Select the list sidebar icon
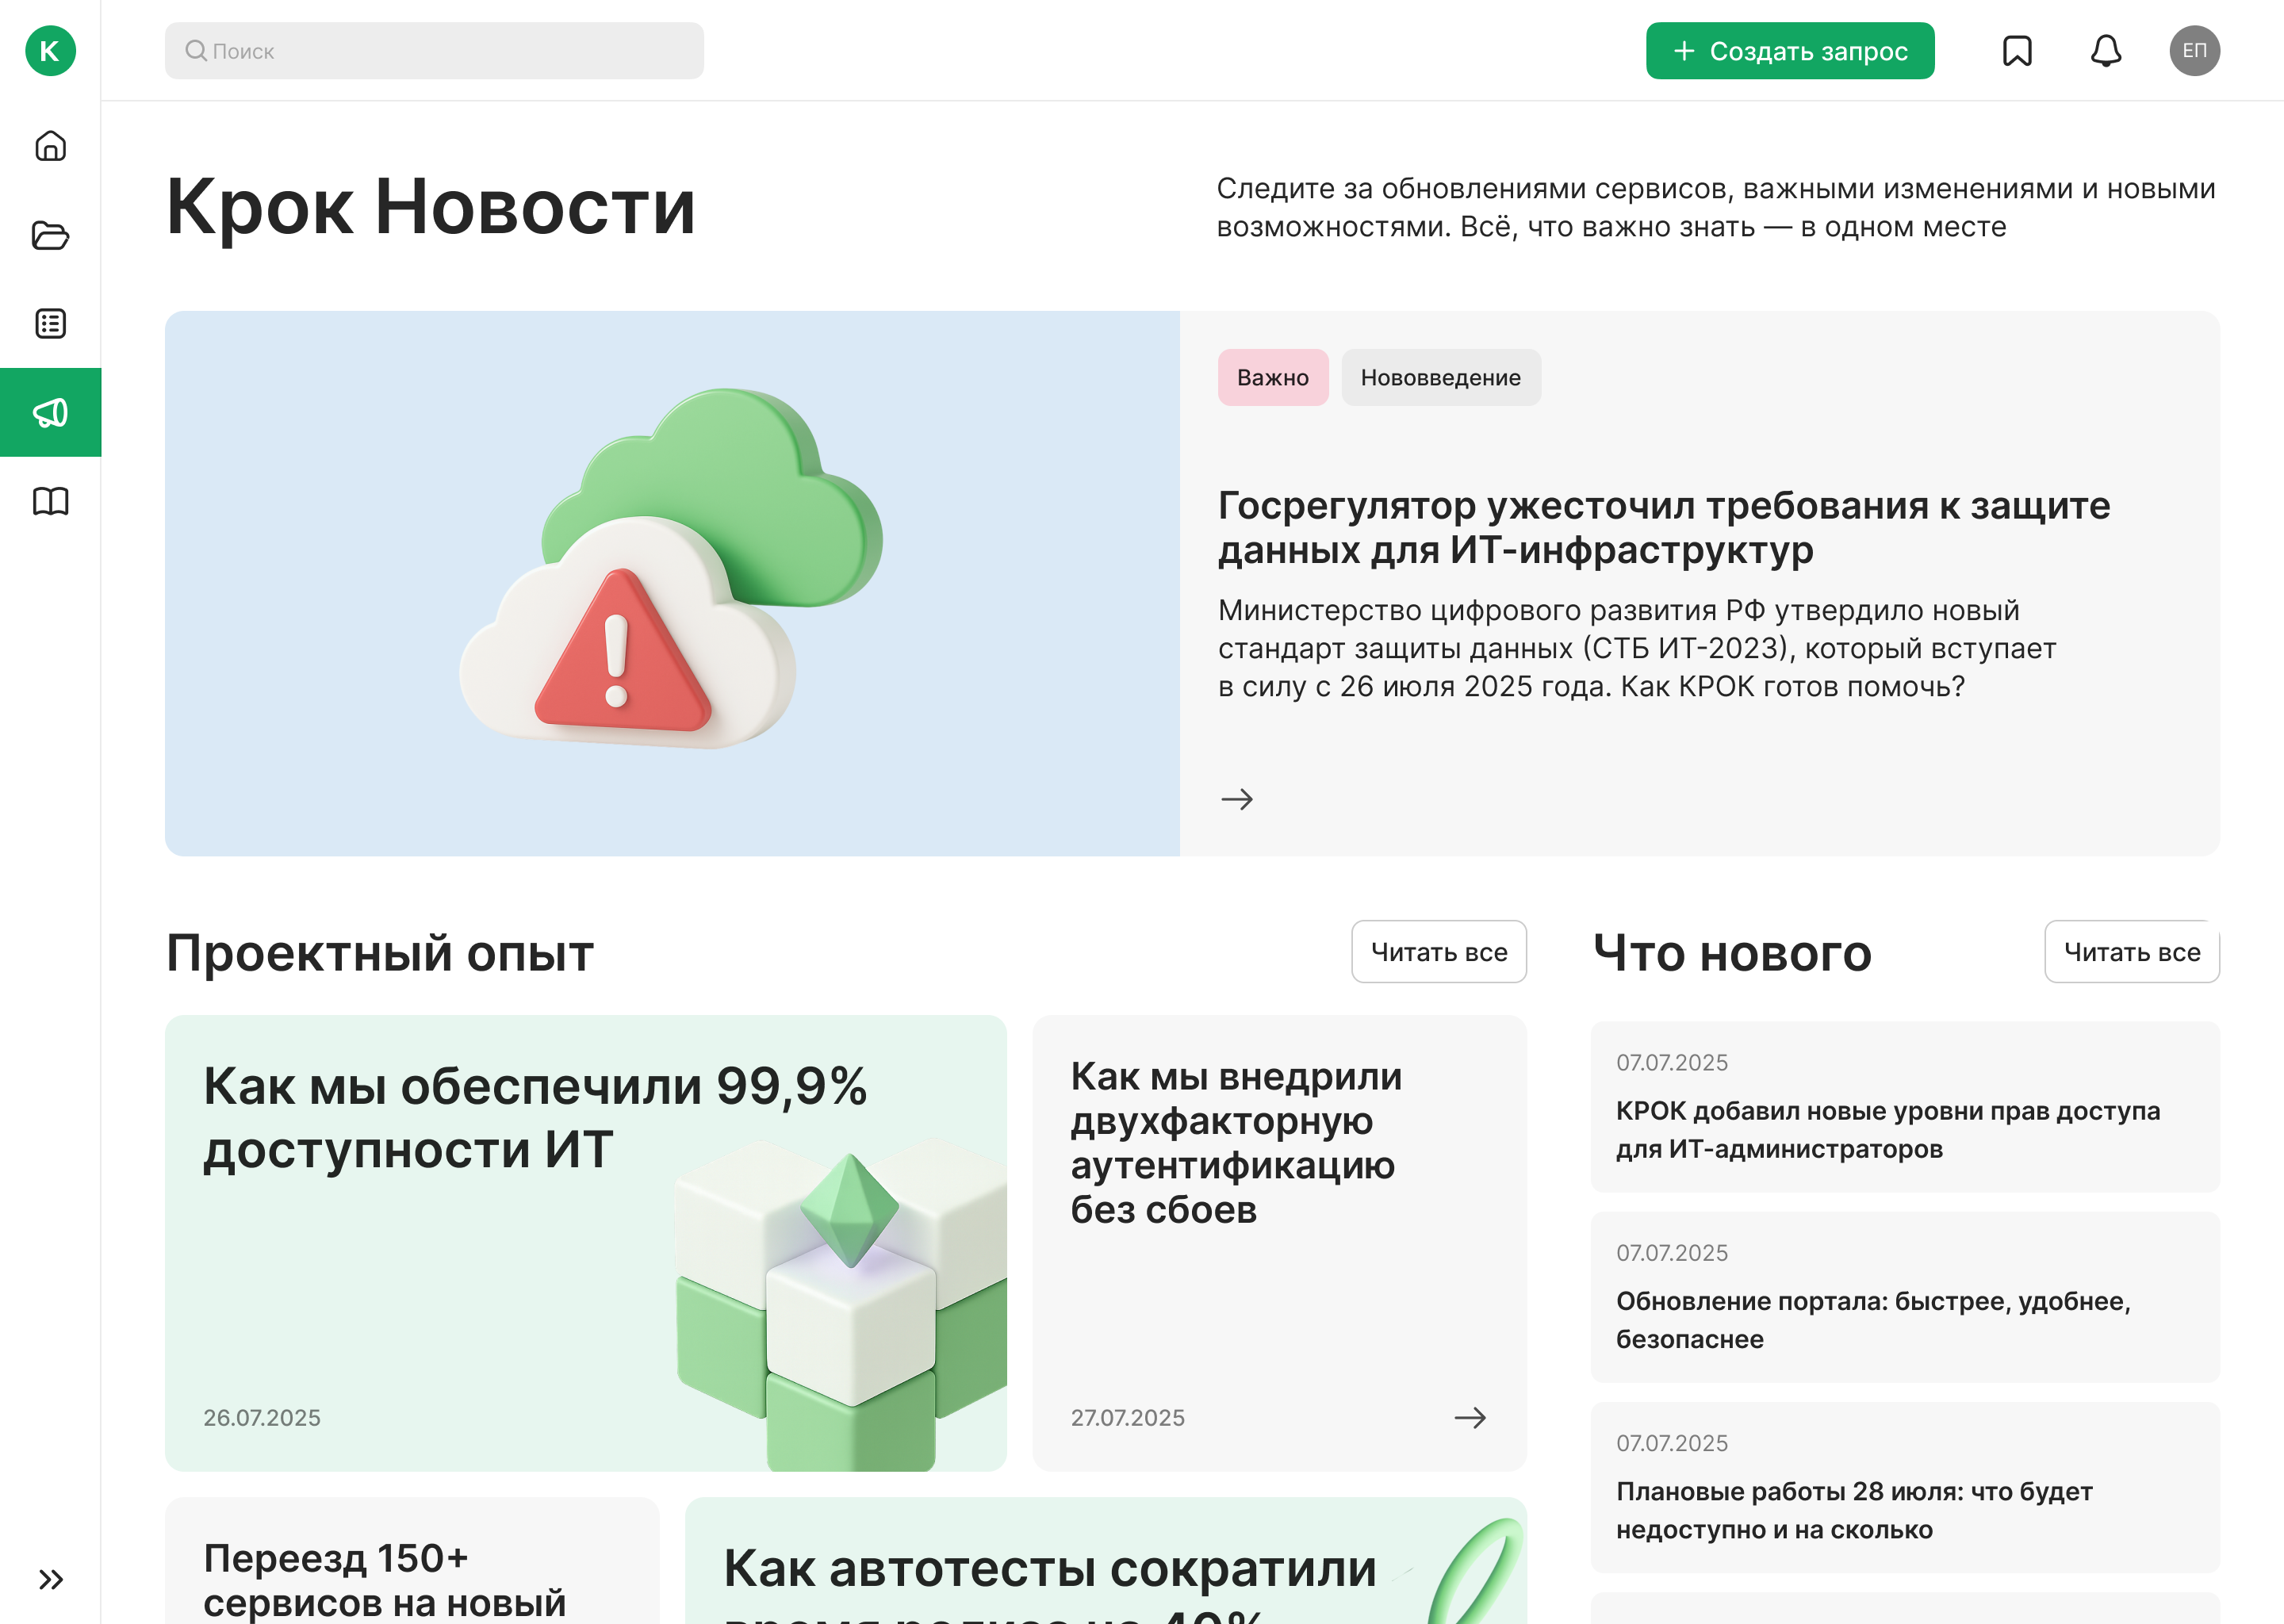The height and width of the screenshot is (1624, 2284). coord(50,324)
